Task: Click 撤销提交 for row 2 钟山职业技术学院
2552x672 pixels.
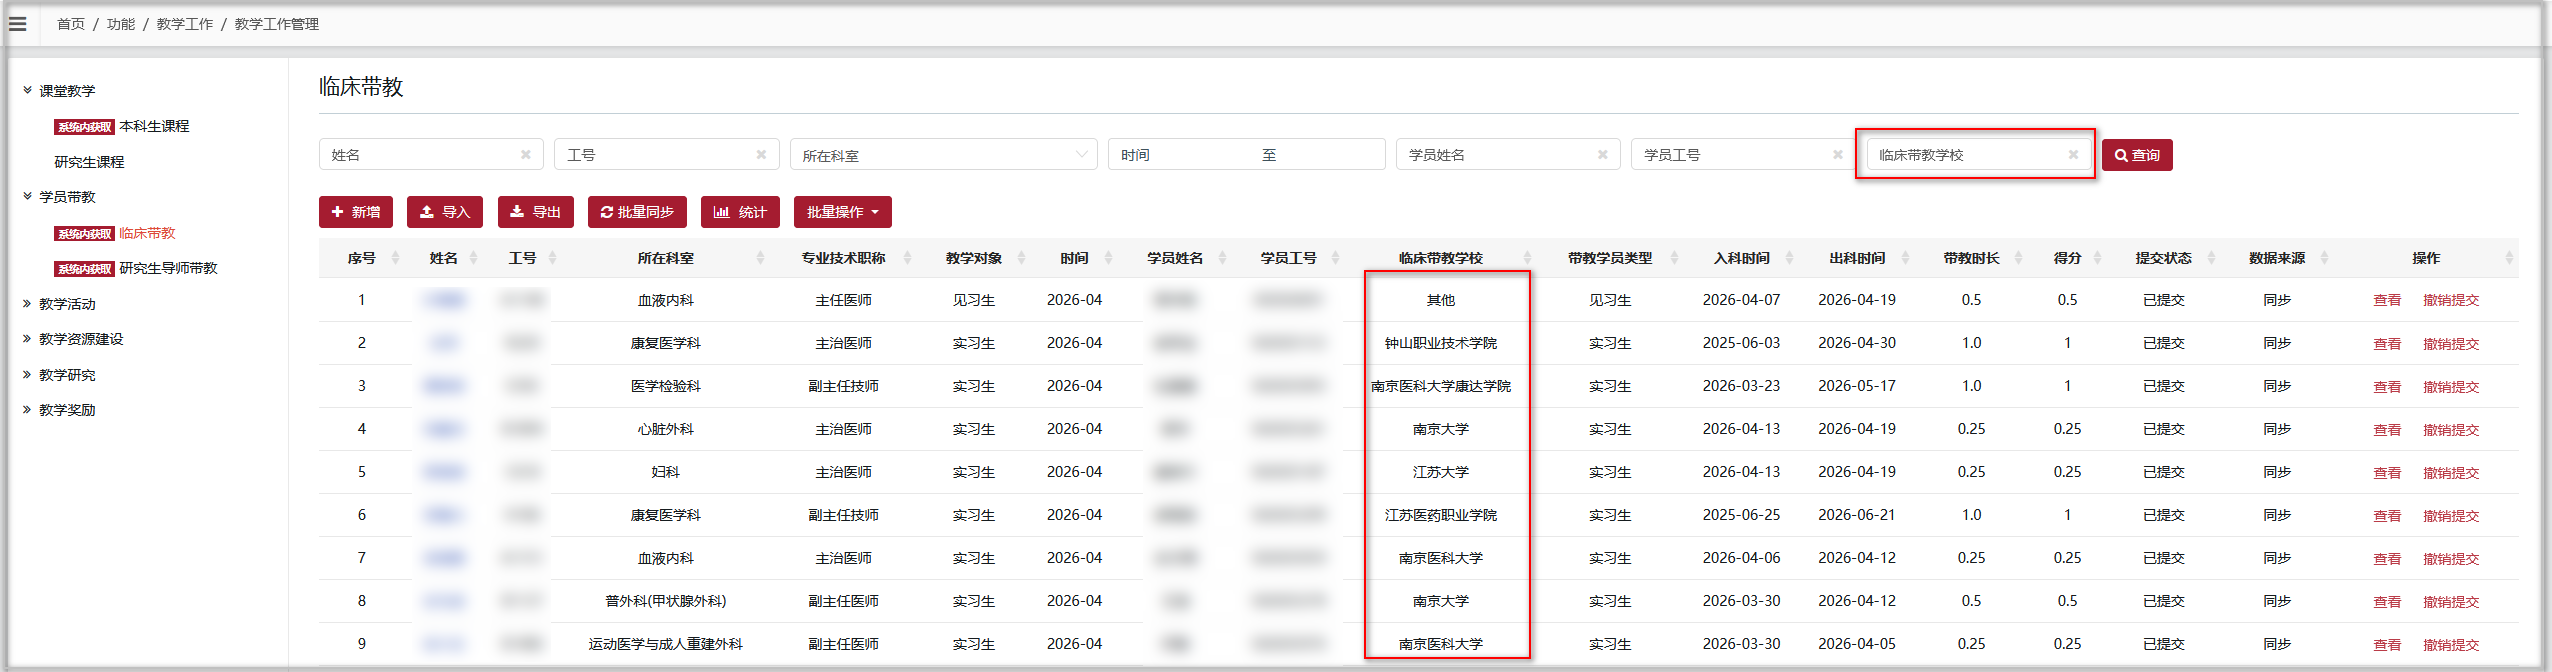Action: [2451, 344]
